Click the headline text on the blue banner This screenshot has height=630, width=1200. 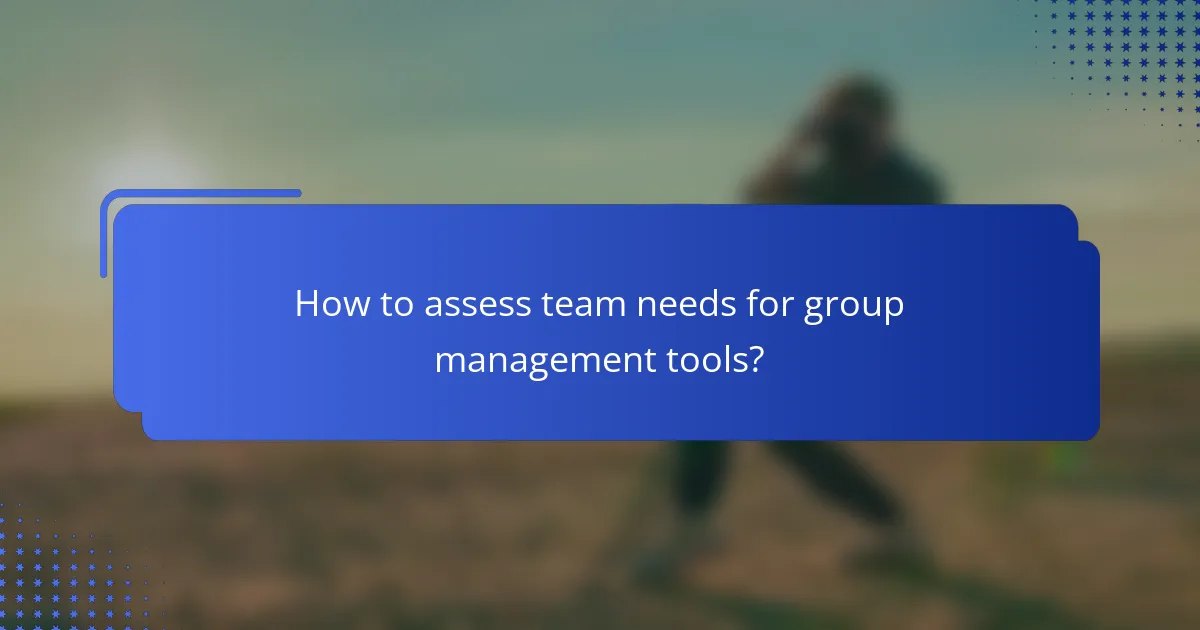(x=600, y=330)
